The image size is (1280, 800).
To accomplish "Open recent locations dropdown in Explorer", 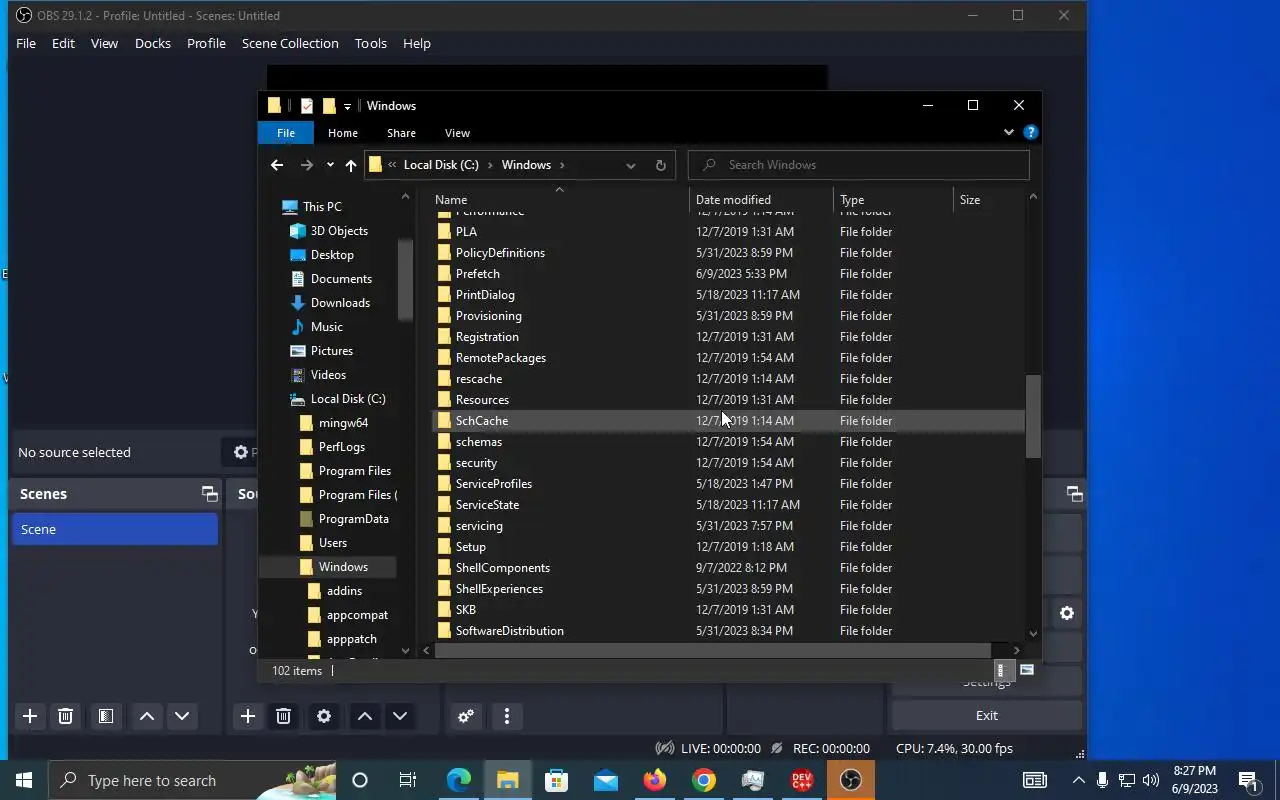I will (330, 165).
